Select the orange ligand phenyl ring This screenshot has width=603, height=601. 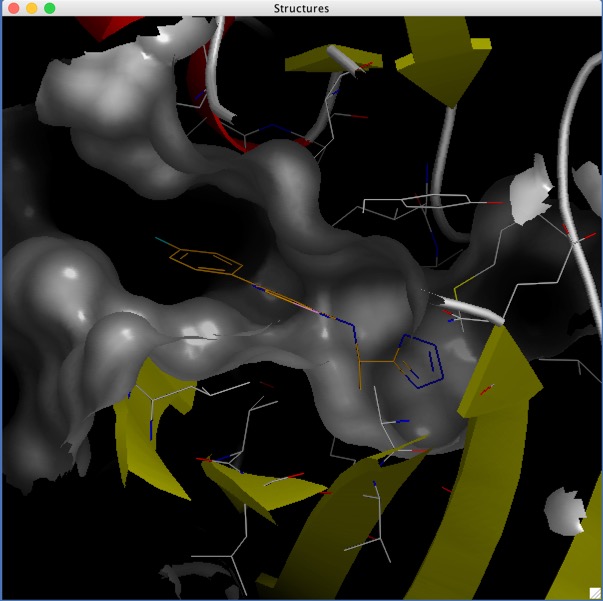pos(204,261)
